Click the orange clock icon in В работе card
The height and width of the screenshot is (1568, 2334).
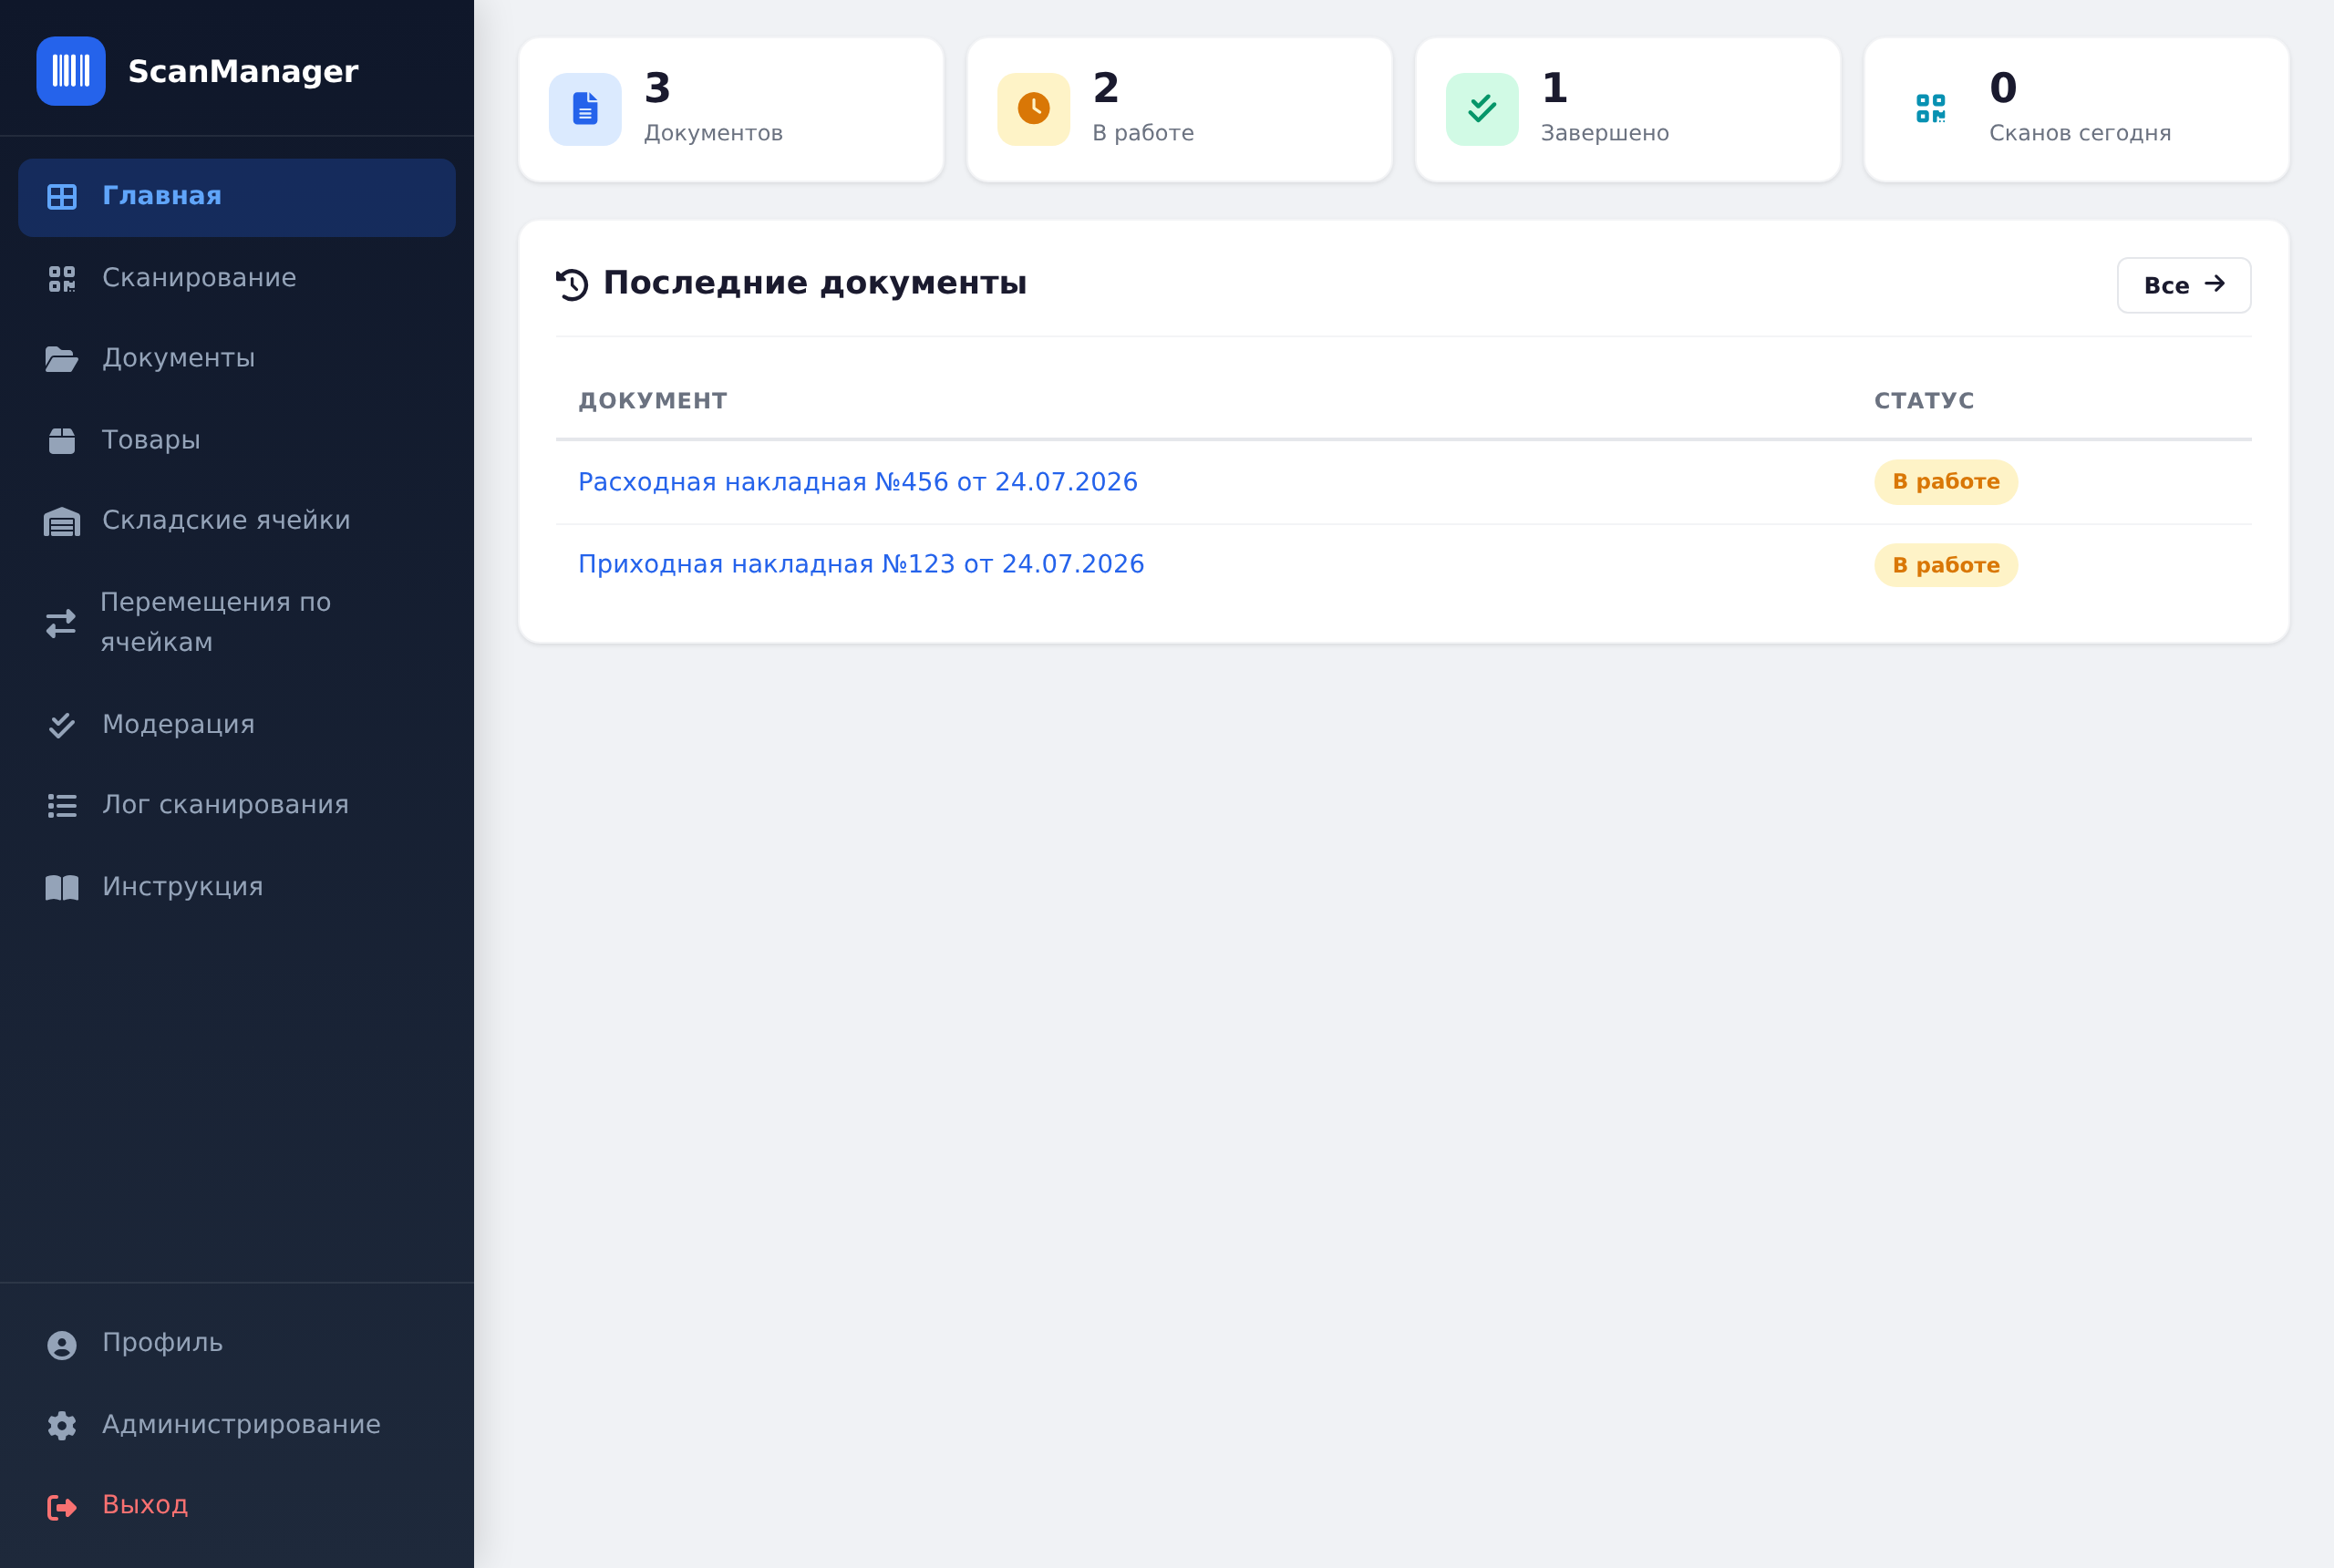1033,109
